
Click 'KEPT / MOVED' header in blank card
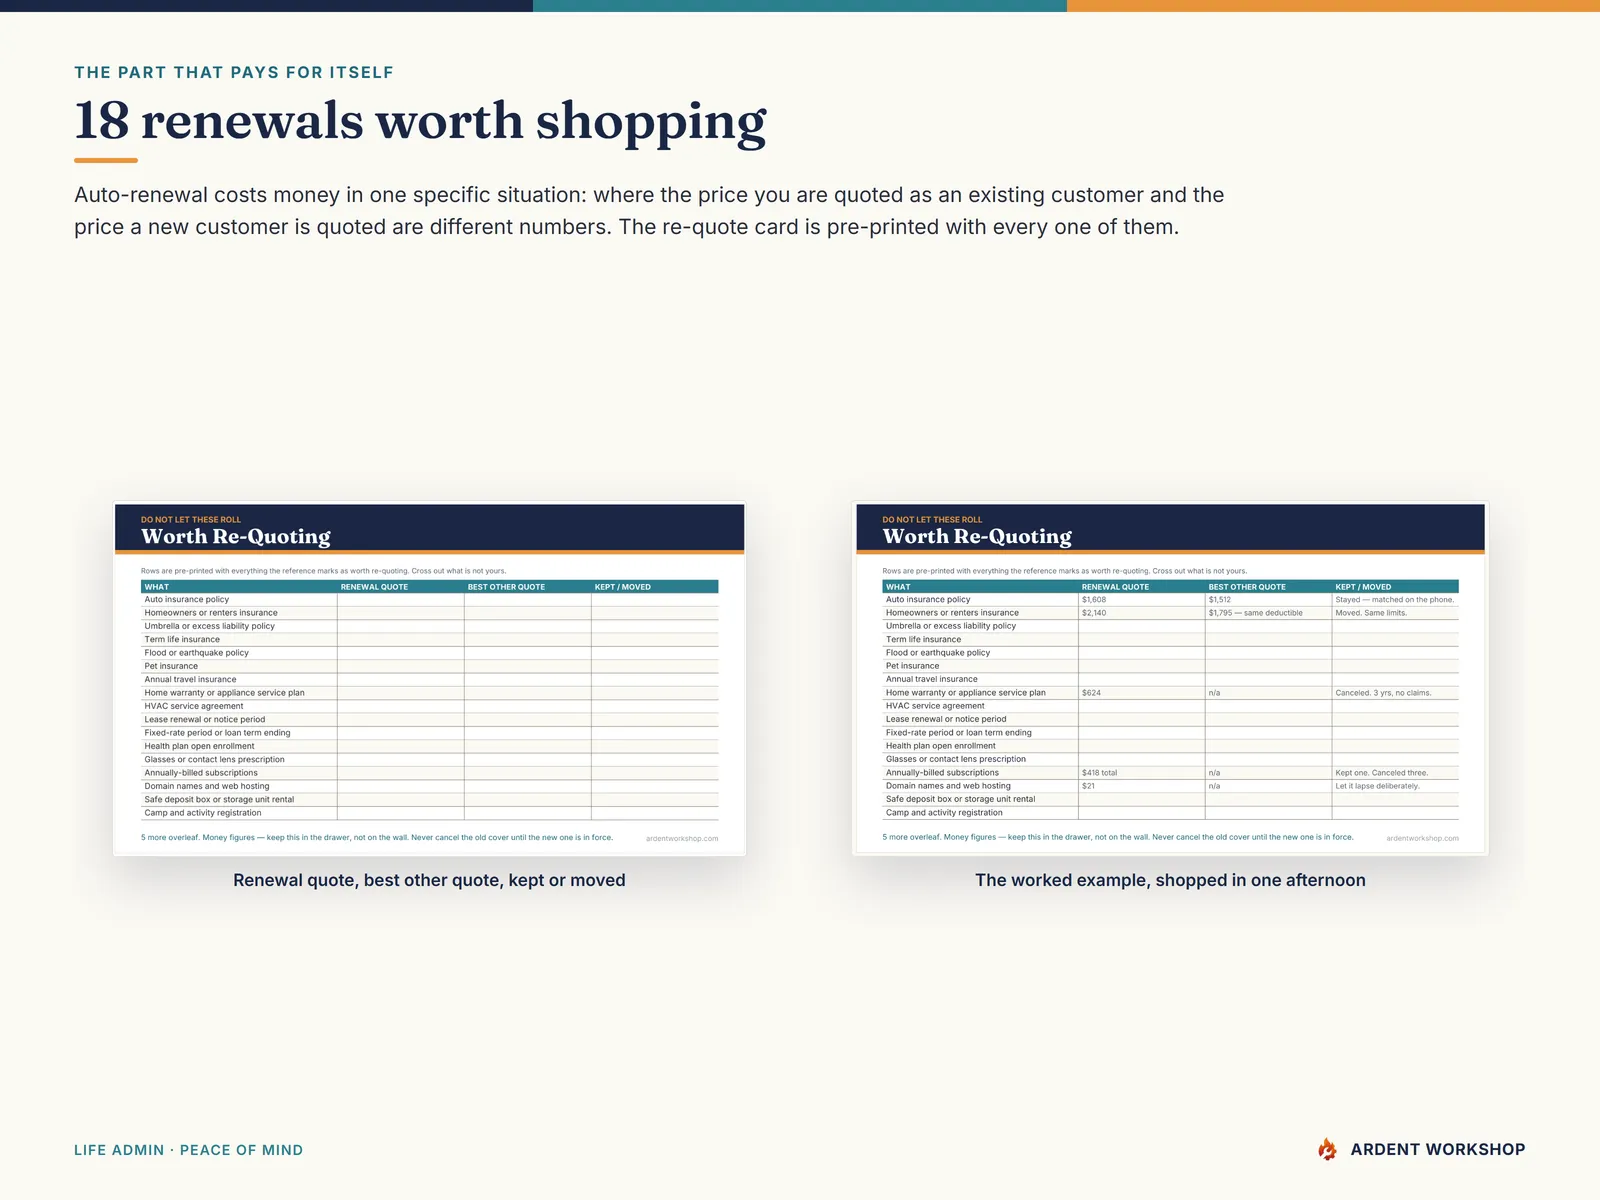point(622,587)
